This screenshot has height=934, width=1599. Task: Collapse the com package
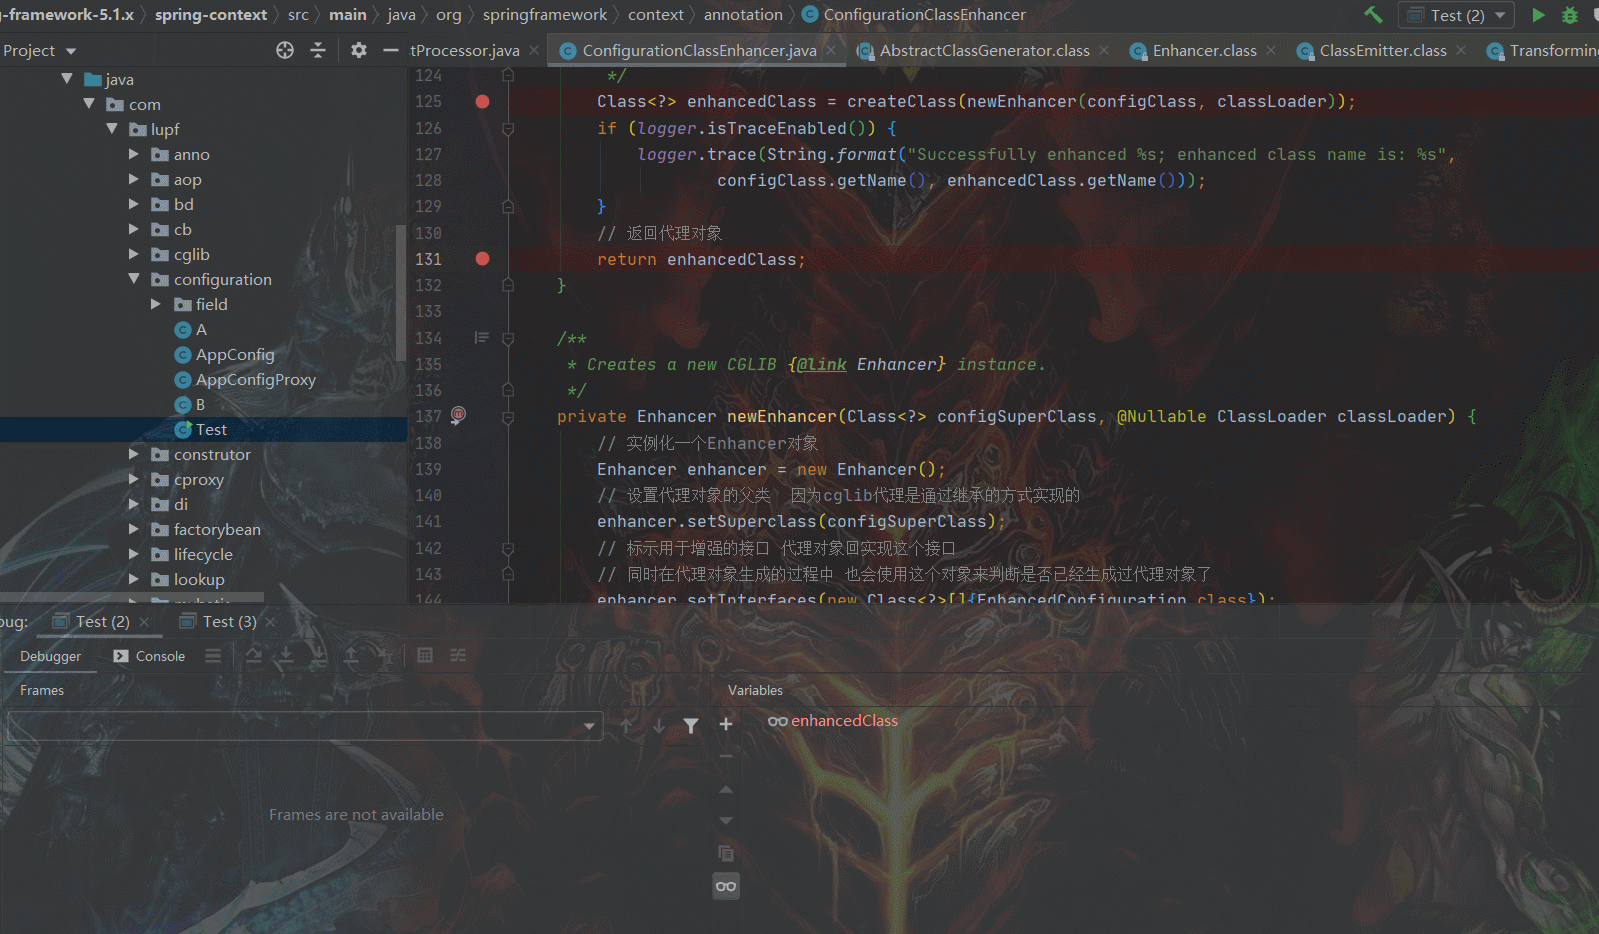coord(89,103)
